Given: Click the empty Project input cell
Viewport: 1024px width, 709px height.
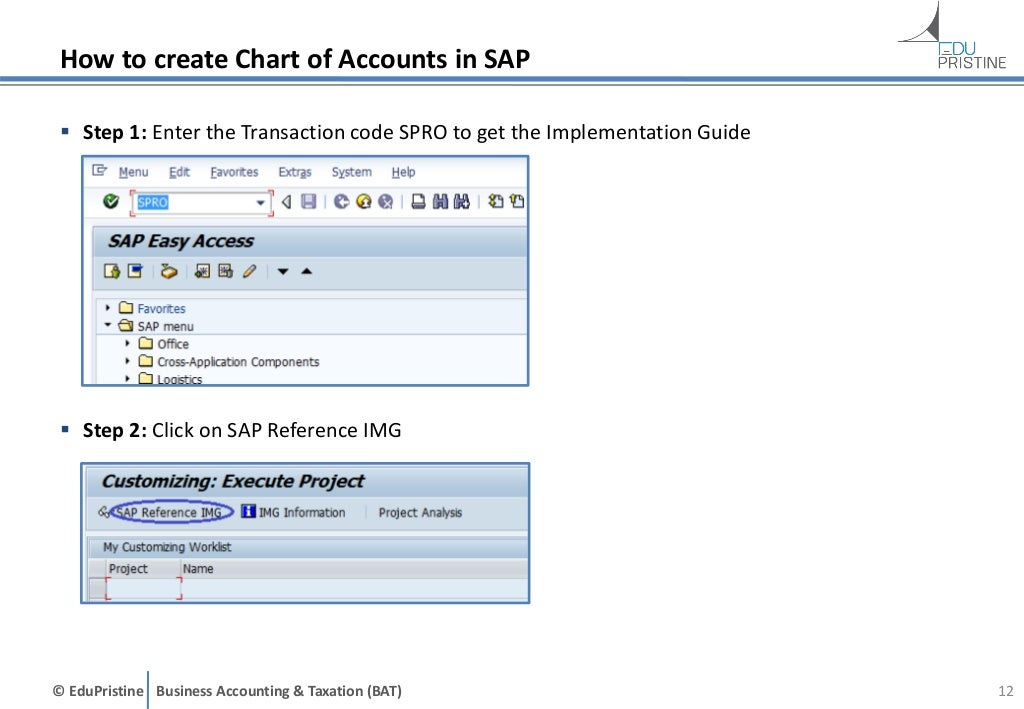Looking at the screenshot, I should [144, 588].
